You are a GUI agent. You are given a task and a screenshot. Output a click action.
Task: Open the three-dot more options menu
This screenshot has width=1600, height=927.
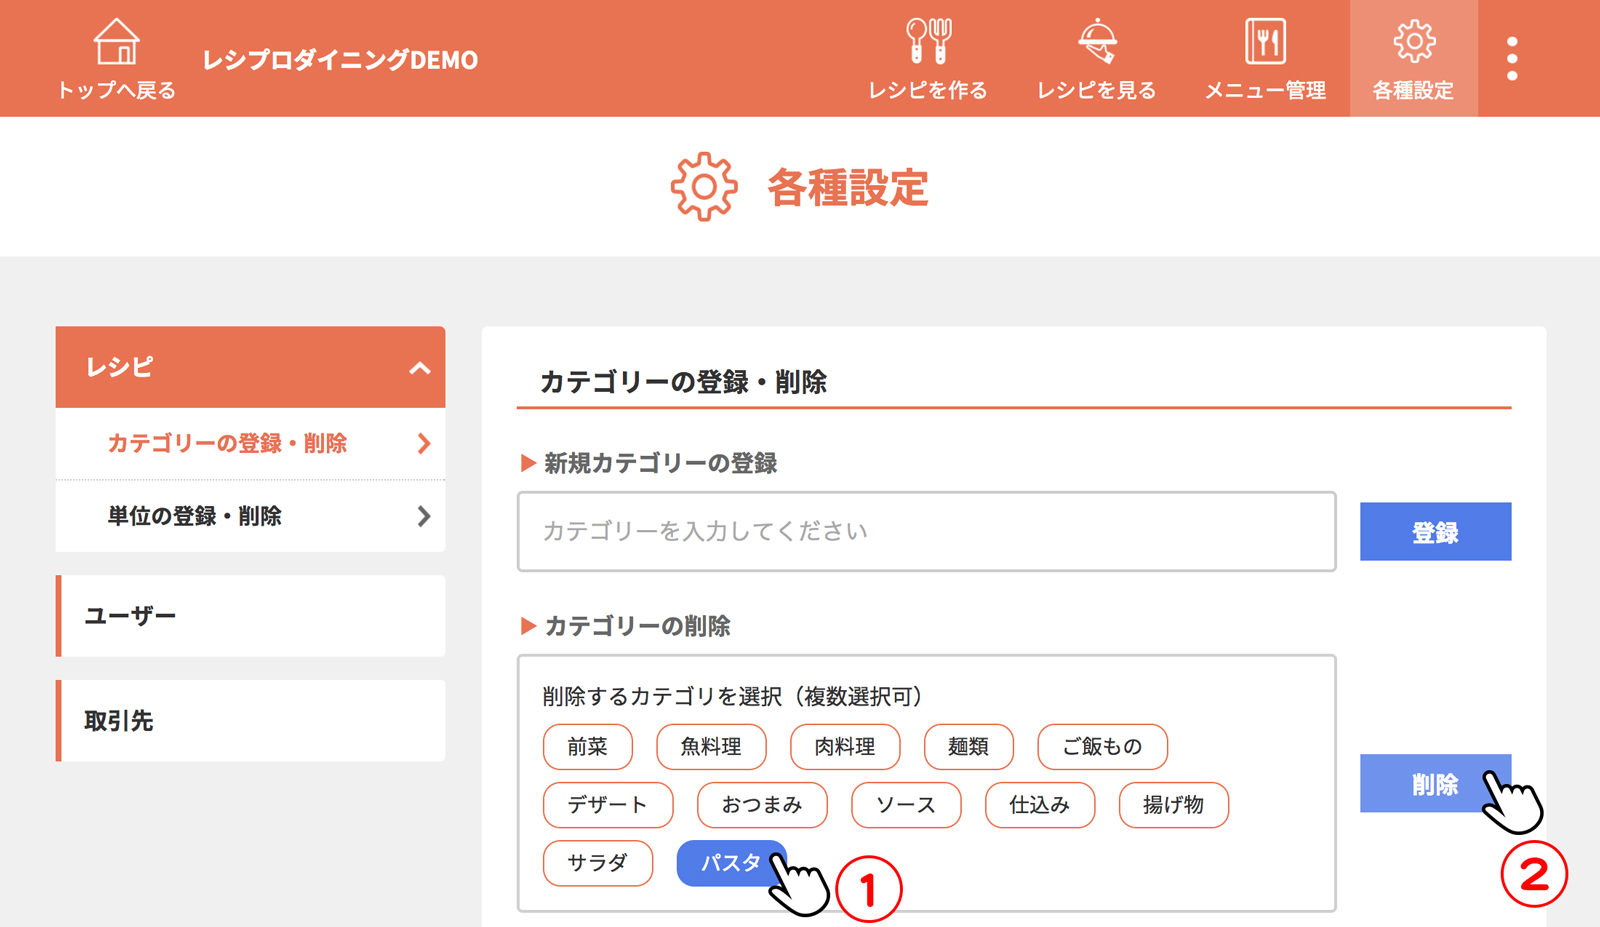click(x=1512, y=59)
